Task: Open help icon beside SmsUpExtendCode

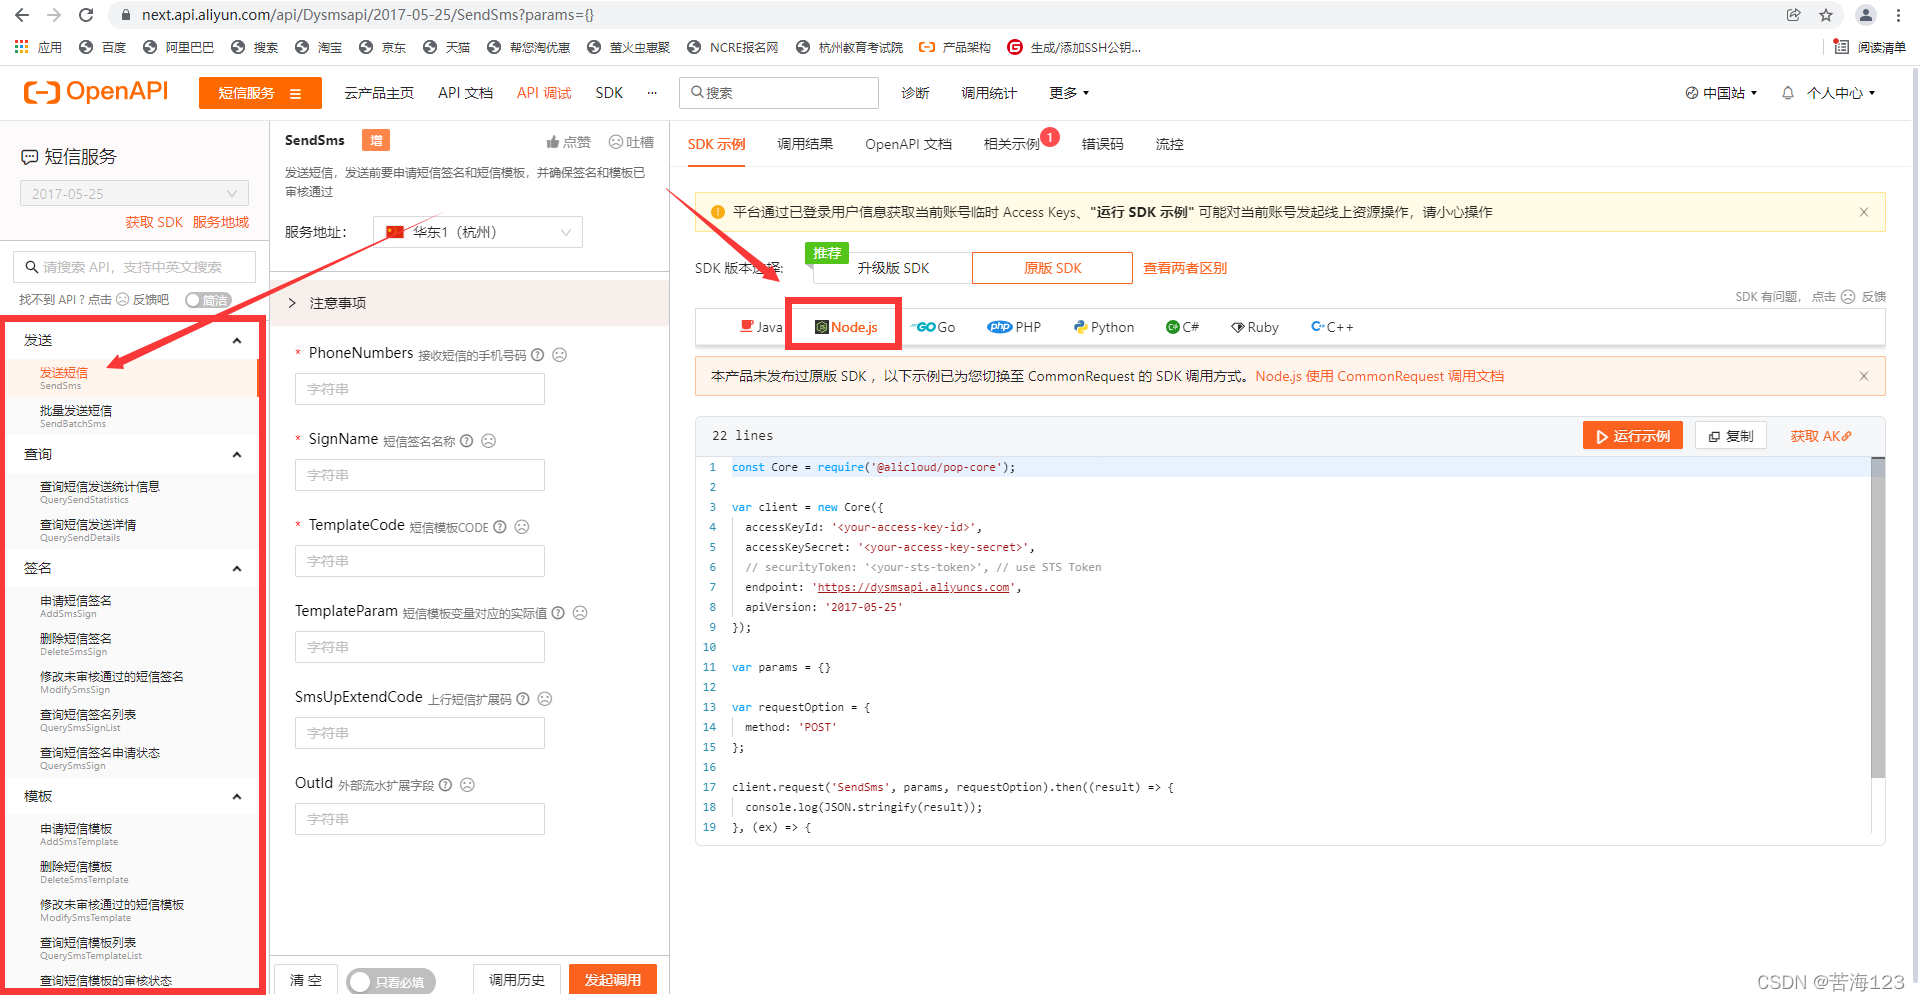Action: coord(523,699)
